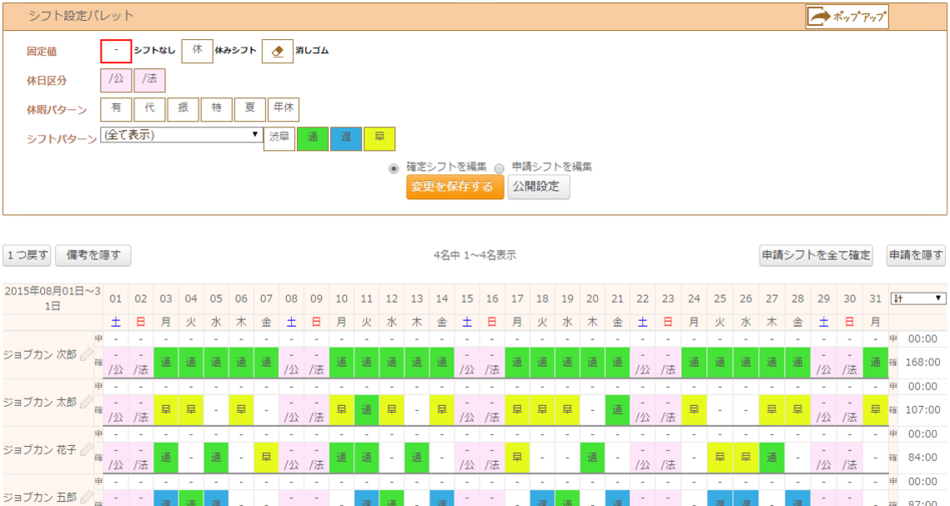Click 申請シフトを全て確定 button

[816, 255]
